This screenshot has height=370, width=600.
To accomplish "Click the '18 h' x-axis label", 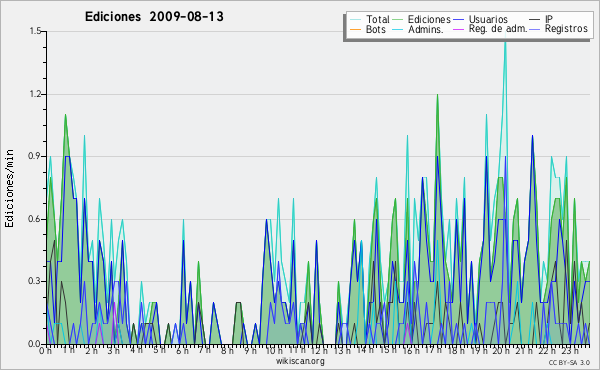I will coord(456,351).
